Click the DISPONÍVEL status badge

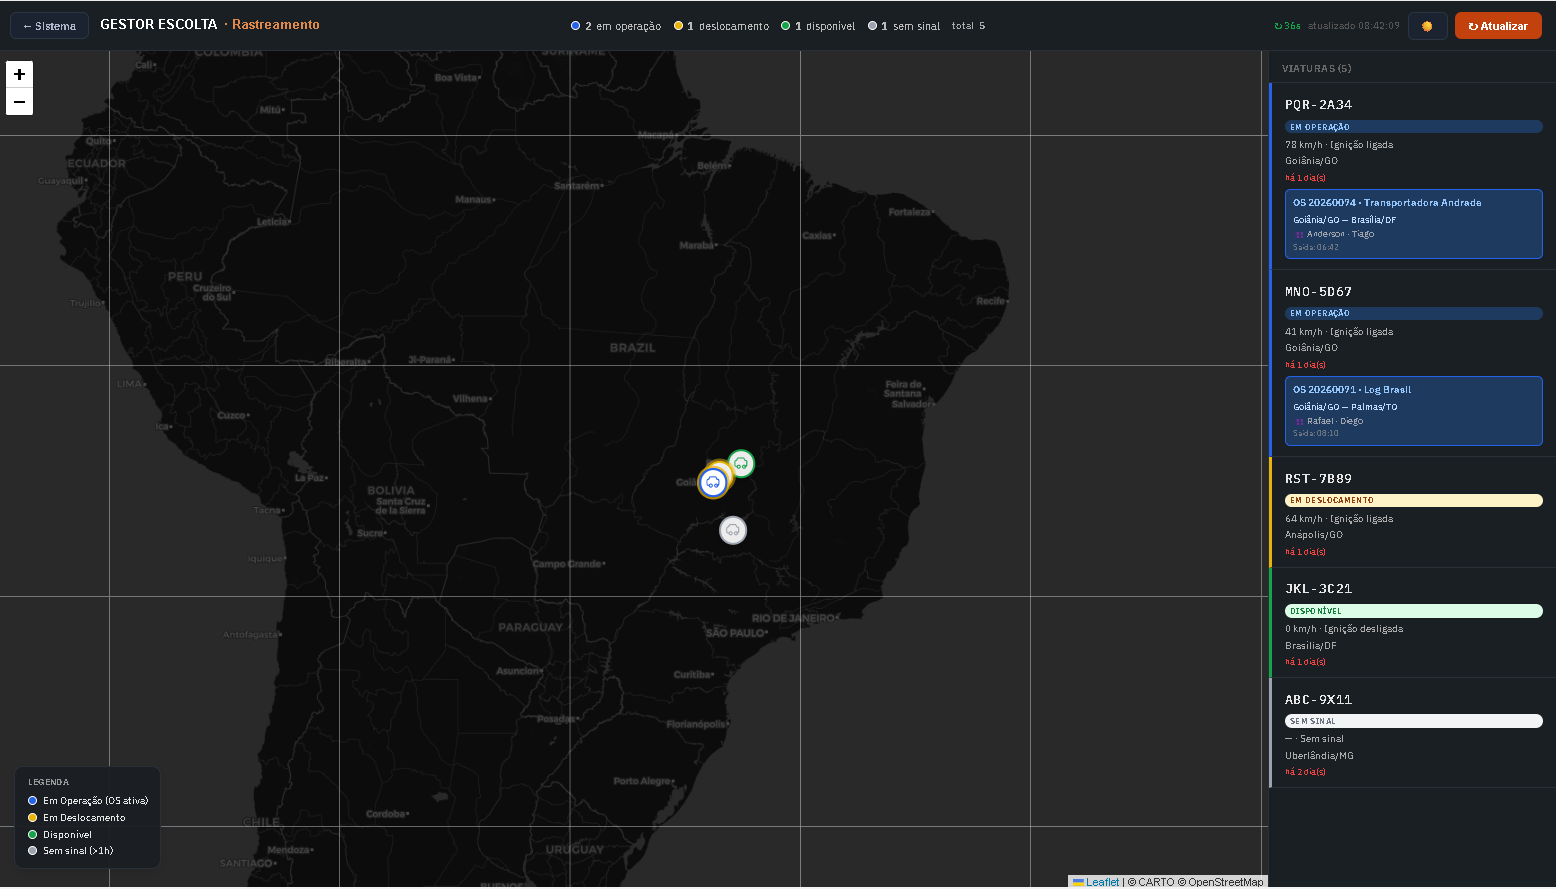[1413, 611]
